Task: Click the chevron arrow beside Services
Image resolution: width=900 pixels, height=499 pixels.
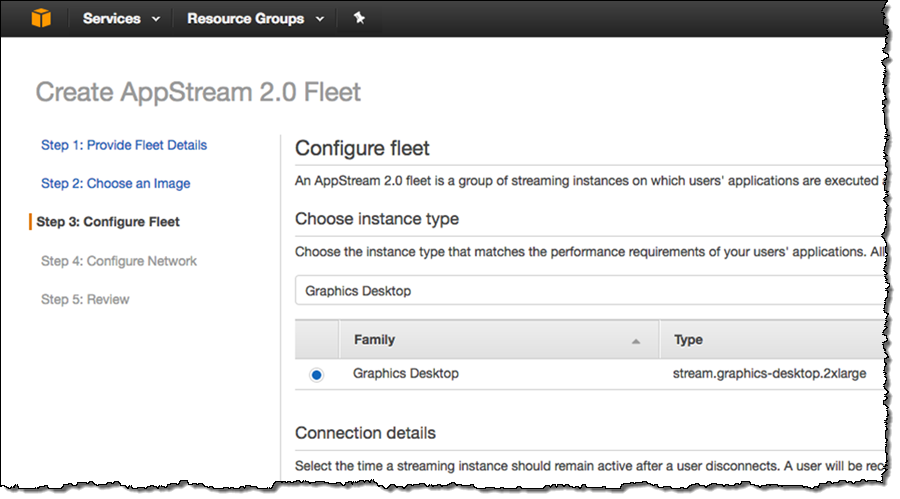Action: [155, 19]
